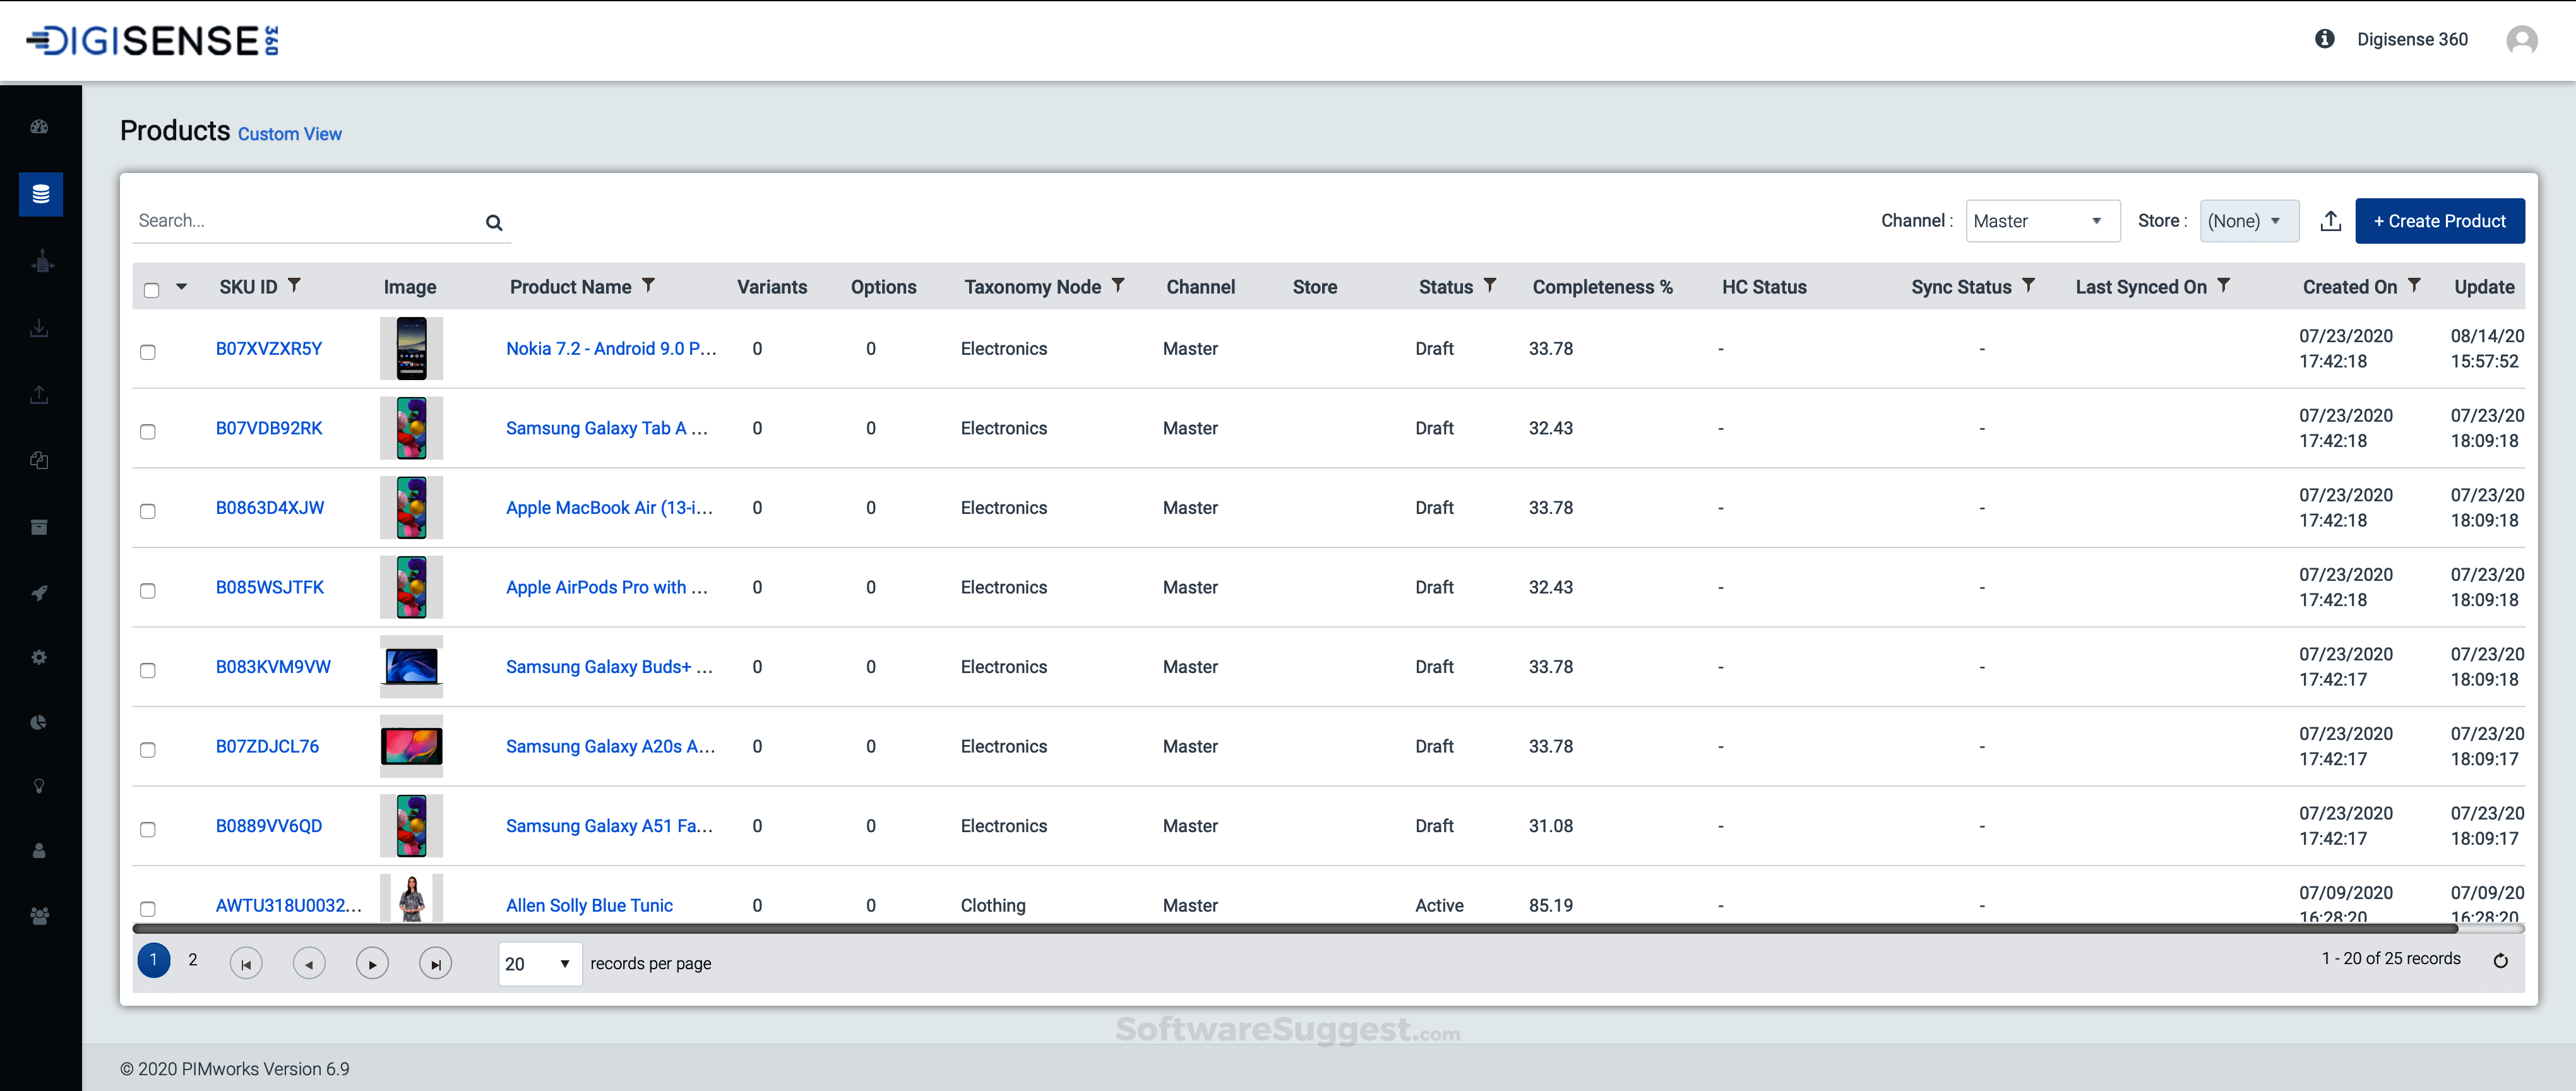Click the lightbulb icon in sidebar
The width and height of the screenshot is (2576, 1091).
point(40,786)
